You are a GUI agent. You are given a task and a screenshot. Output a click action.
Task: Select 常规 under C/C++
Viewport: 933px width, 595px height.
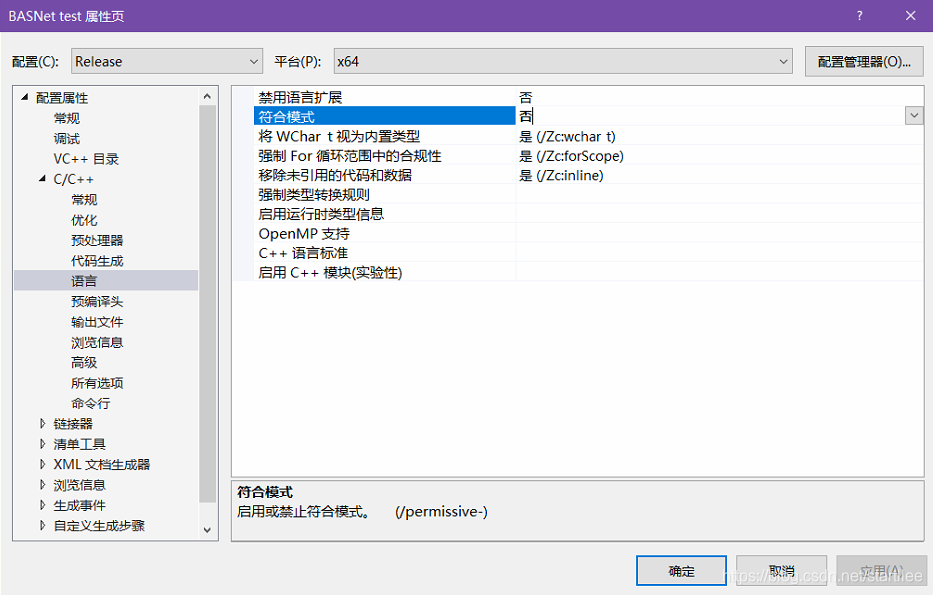pyautogui.click(x=84, y=199)
